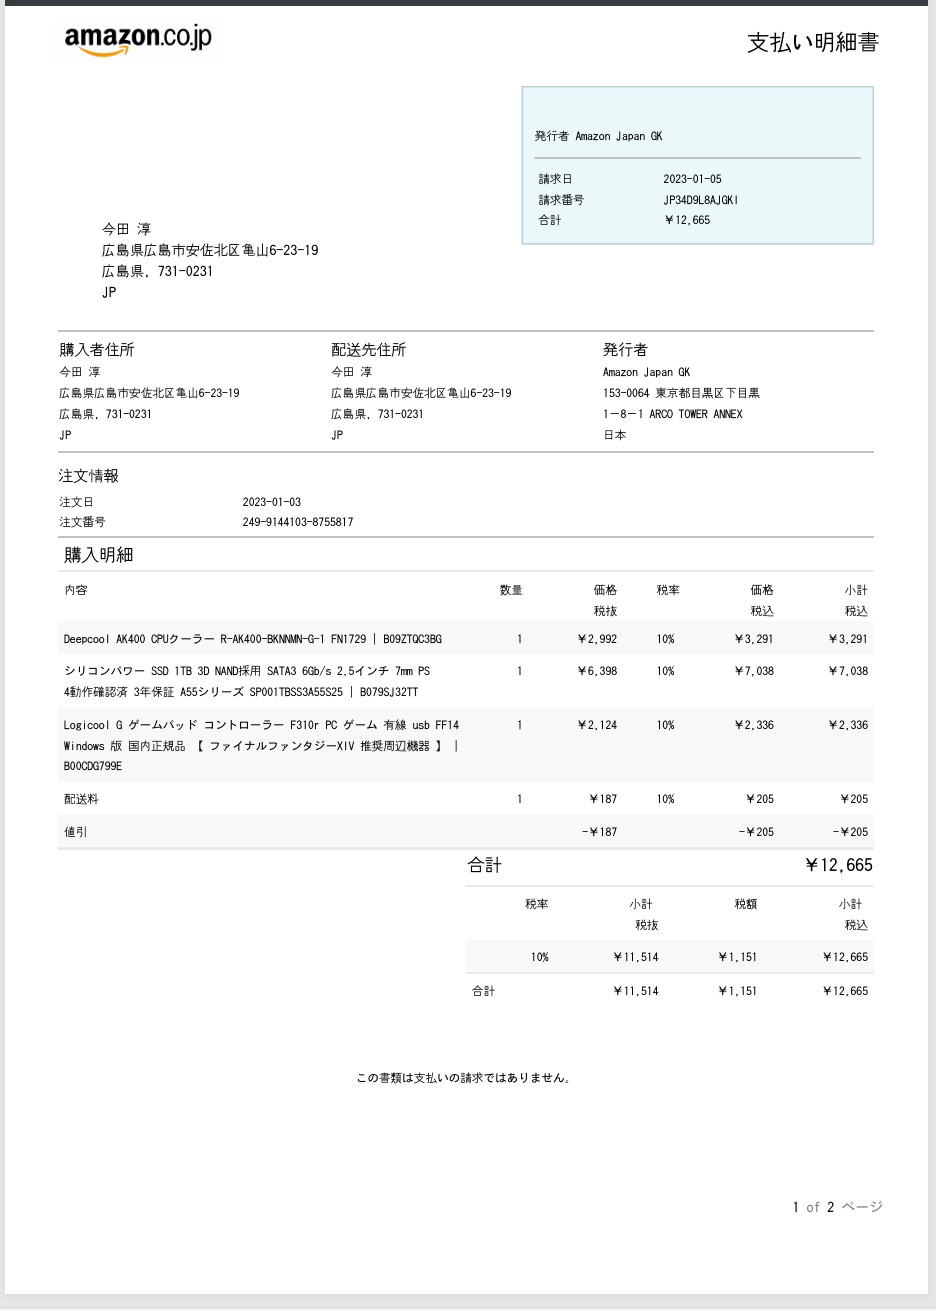The height and width of the screenshot is (1311, 936).
Task: Click the 値引 discount row label
Action: pos(76,832)
